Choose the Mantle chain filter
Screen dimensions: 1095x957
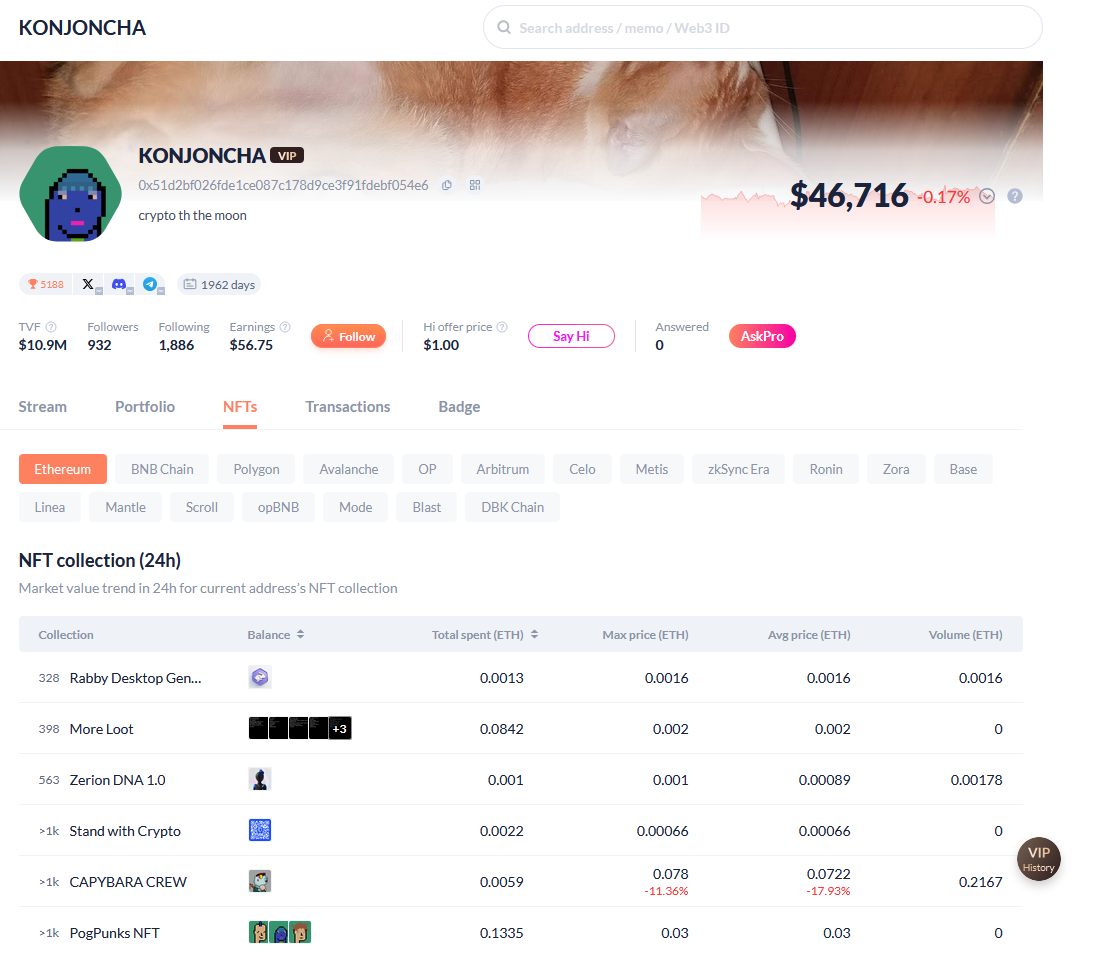[x=126, y=507]
